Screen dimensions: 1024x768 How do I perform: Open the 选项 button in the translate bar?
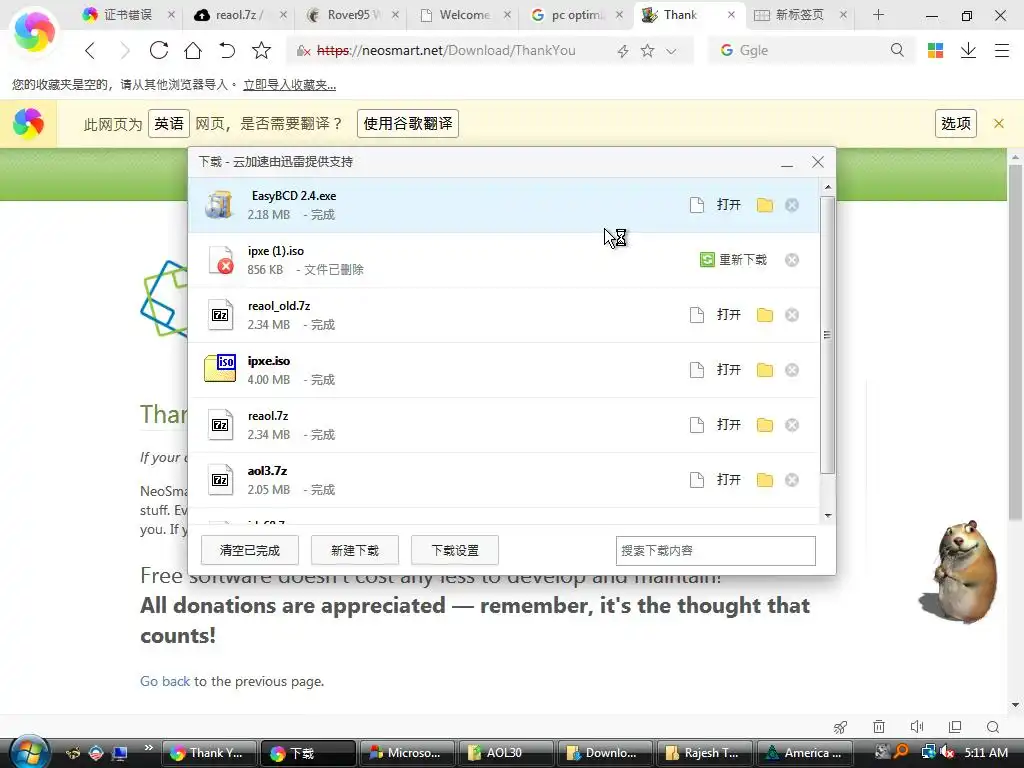coord(955,123)
